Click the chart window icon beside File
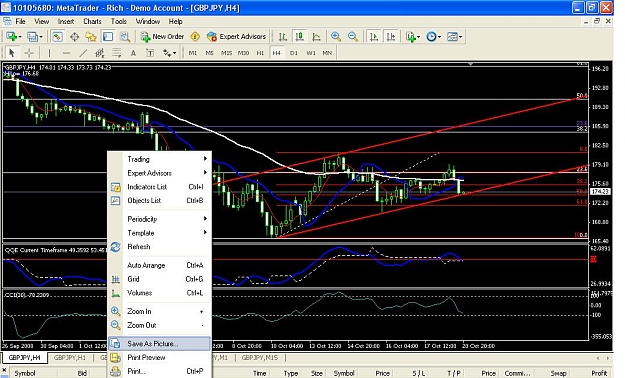The image size is (625, 378). click(x=7, y=21)
